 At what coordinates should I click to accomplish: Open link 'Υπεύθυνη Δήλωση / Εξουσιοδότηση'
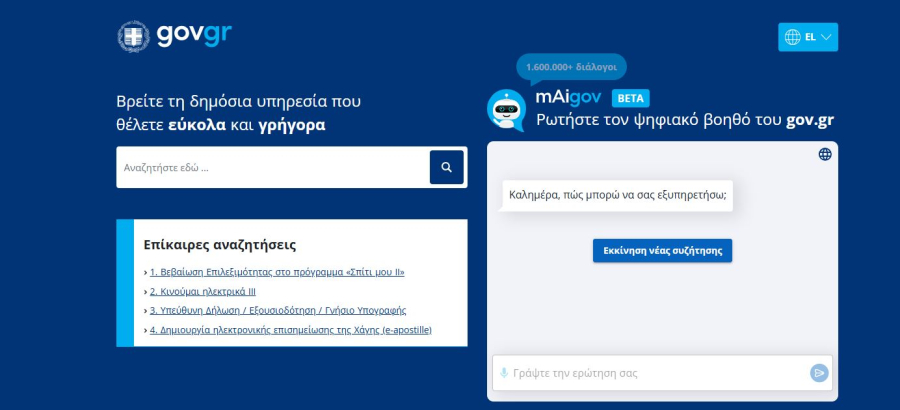click(278, 311)
